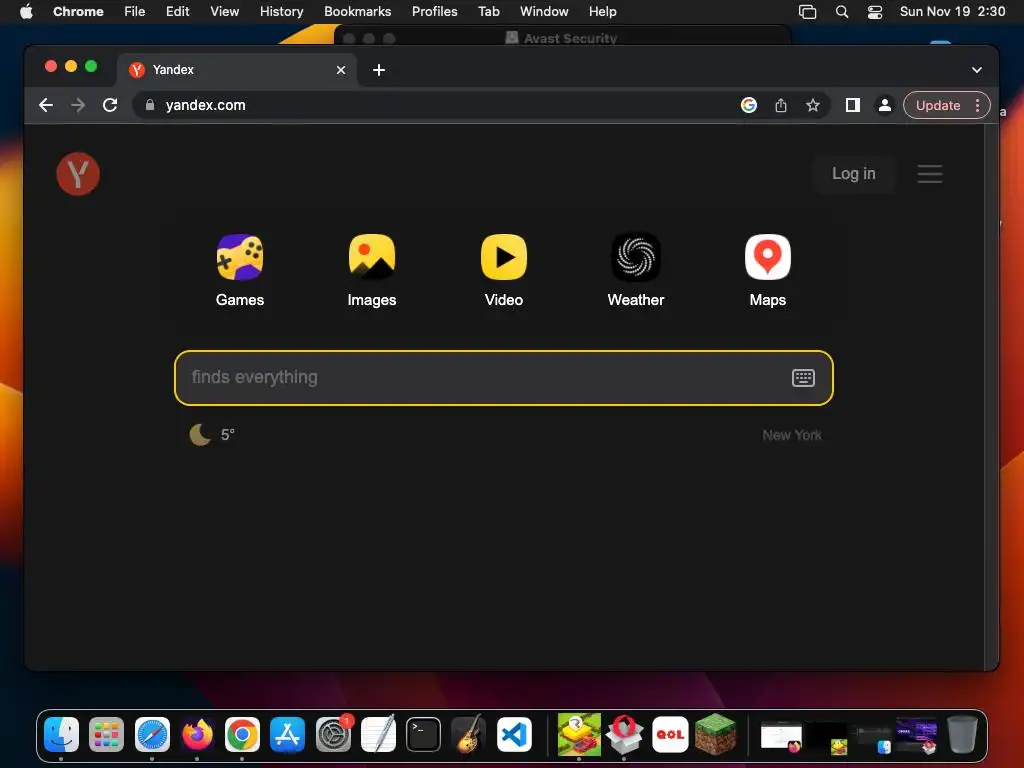This screenshot has width=1024, height=768.
Task: Open the Bookmarks menu
Action: pyautogui.click(x=357, y=11)
